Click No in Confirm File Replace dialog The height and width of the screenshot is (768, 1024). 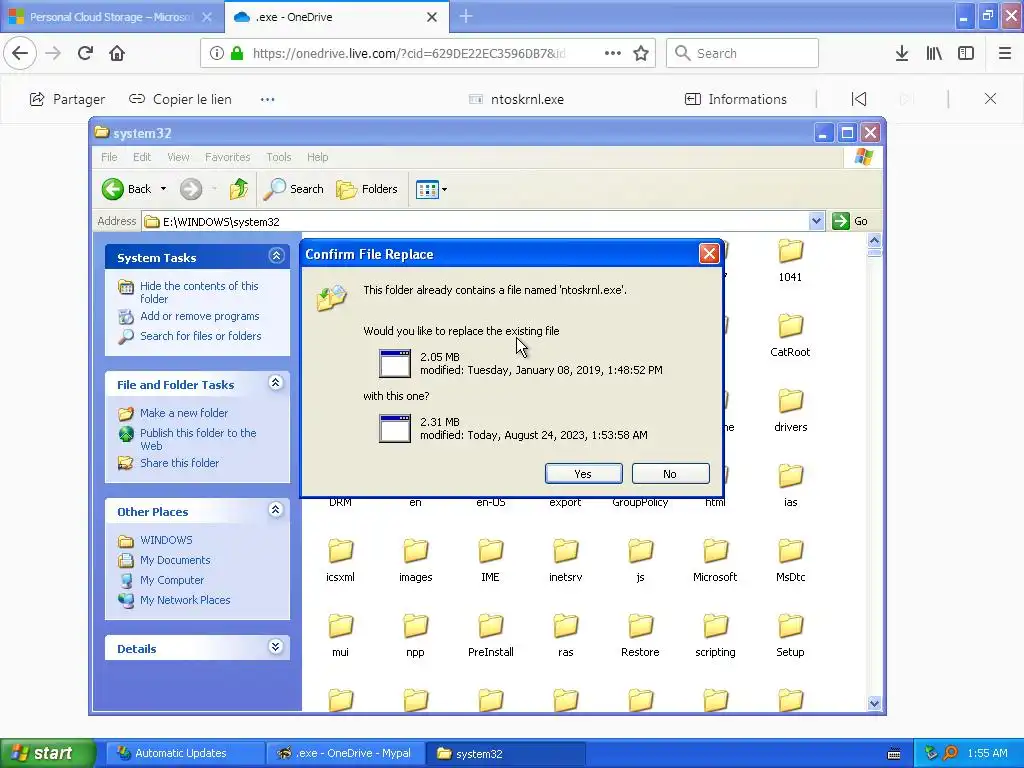670,473
